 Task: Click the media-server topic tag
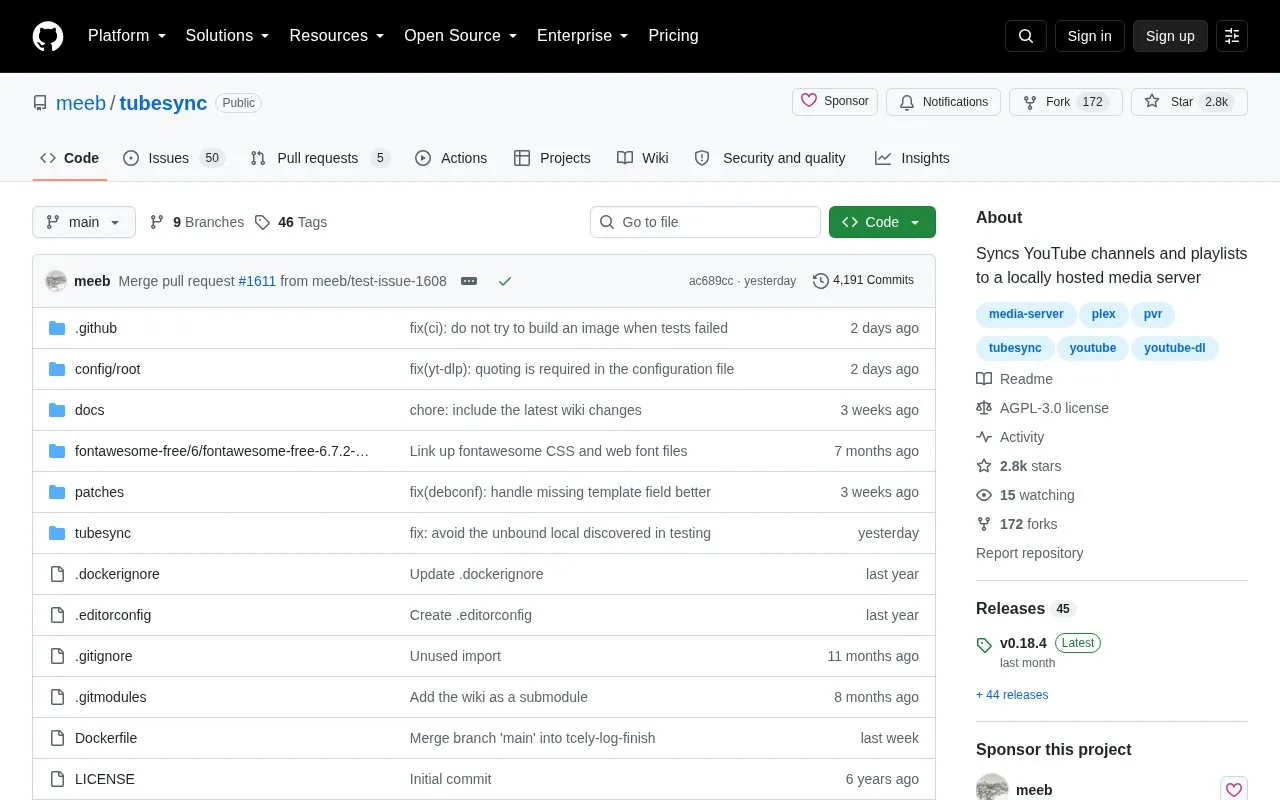point(1026,314)
